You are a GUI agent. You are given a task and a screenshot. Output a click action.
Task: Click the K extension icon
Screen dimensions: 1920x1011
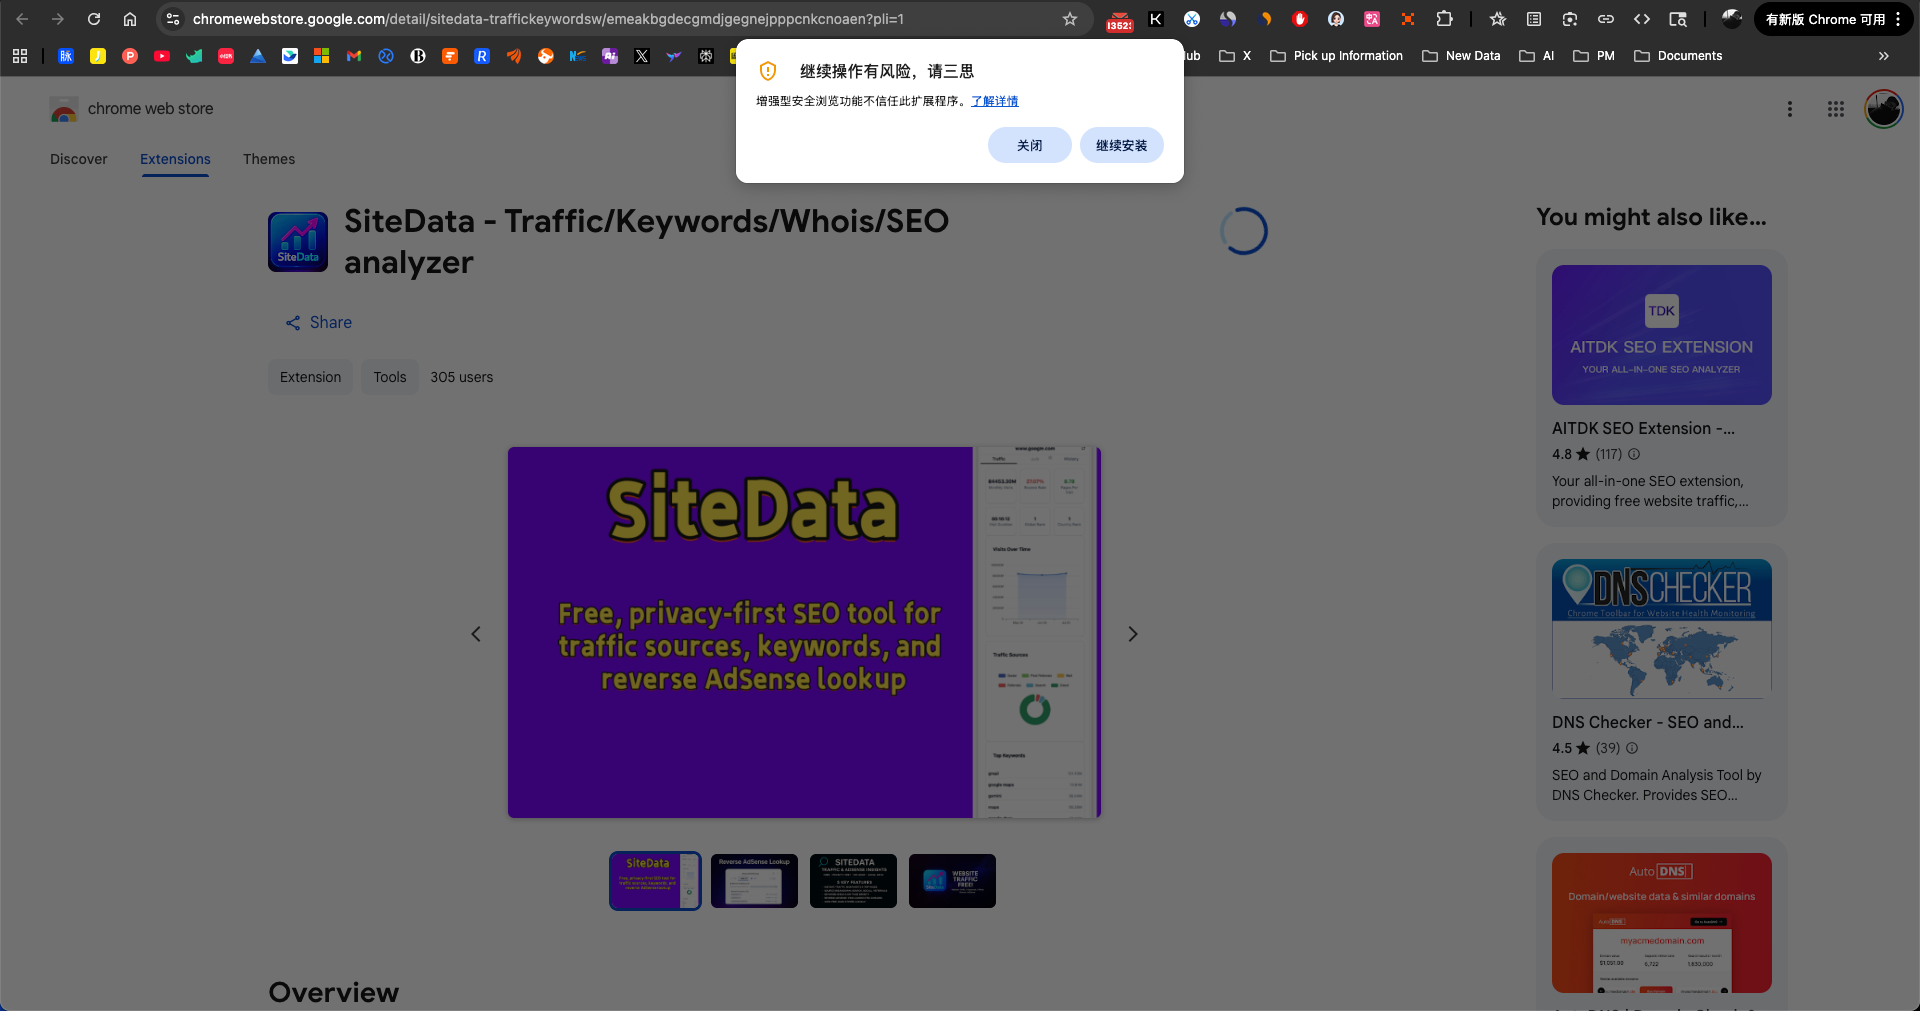point(1156,19)
